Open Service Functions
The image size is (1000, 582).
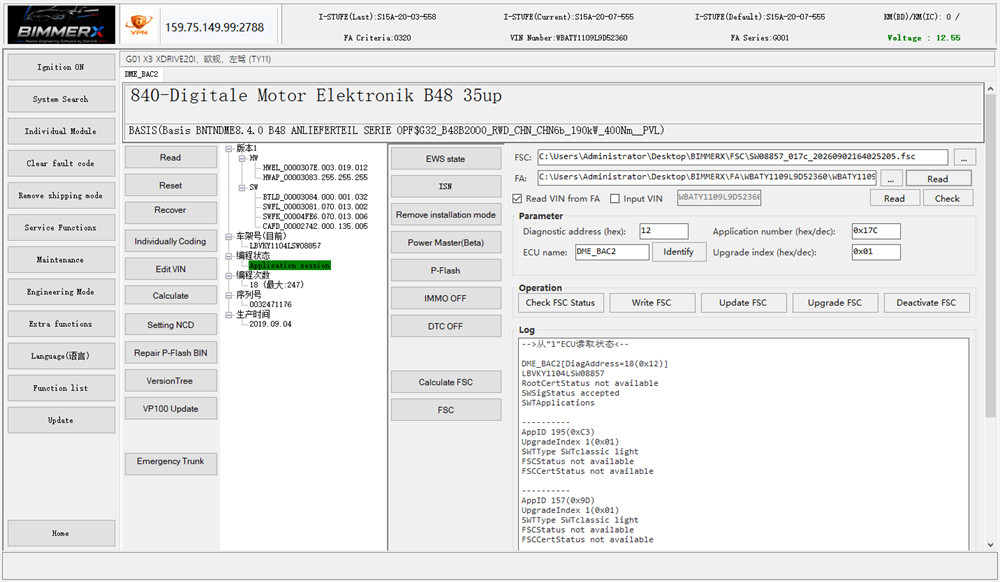tap(61, 228)
